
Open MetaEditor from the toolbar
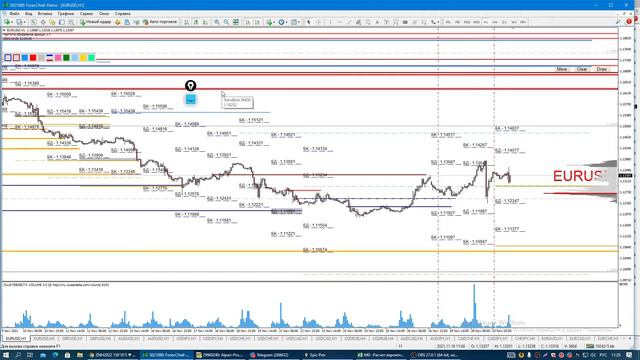click(x=118, y=22)
